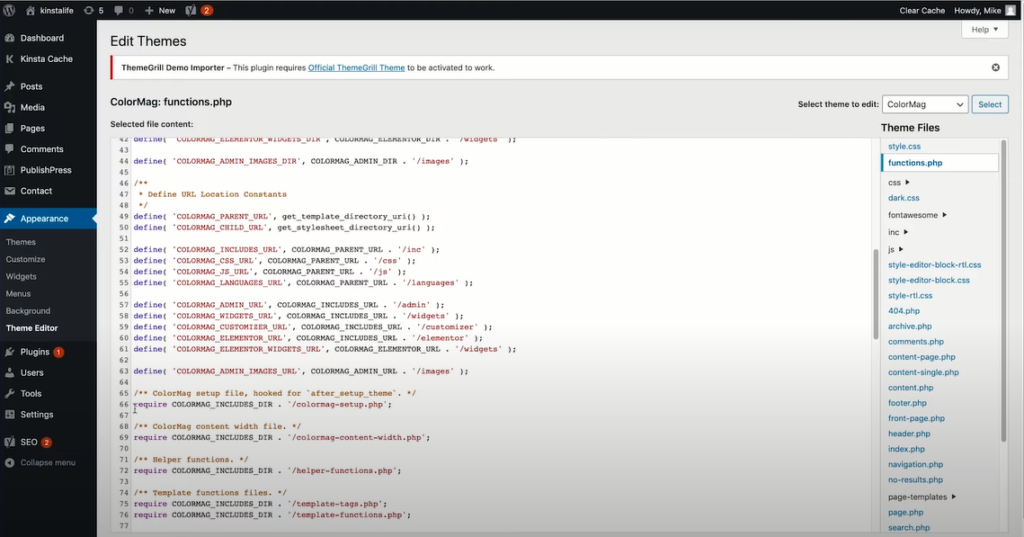Expand the fontawesome folder
The image size is (1024, 537).
point(917,214)
